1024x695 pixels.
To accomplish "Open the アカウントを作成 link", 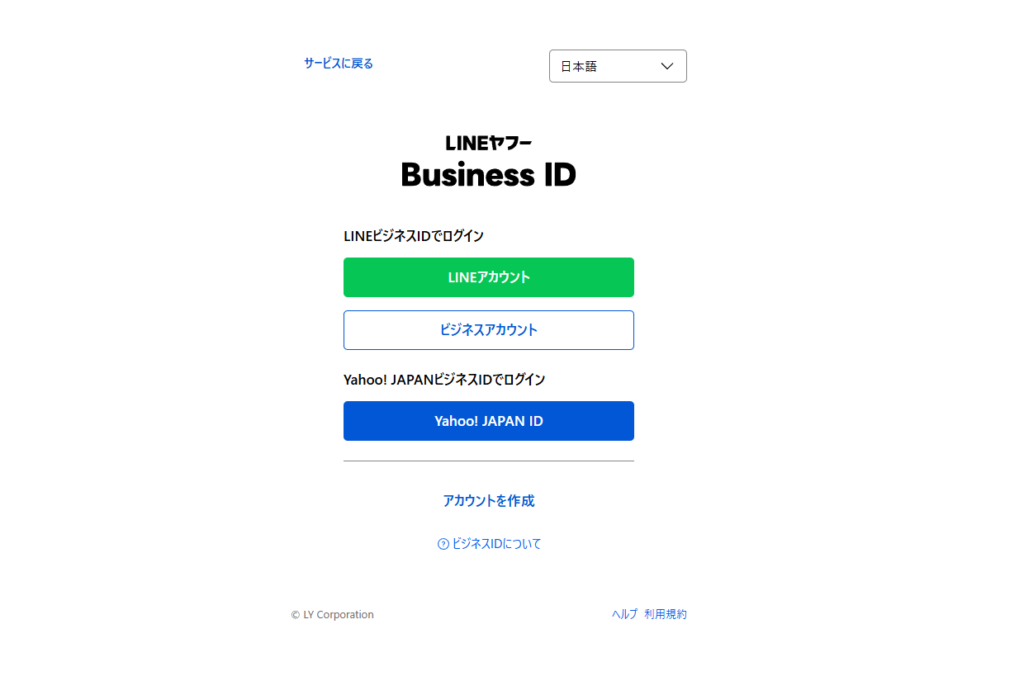I will click(x=488, y=501).
